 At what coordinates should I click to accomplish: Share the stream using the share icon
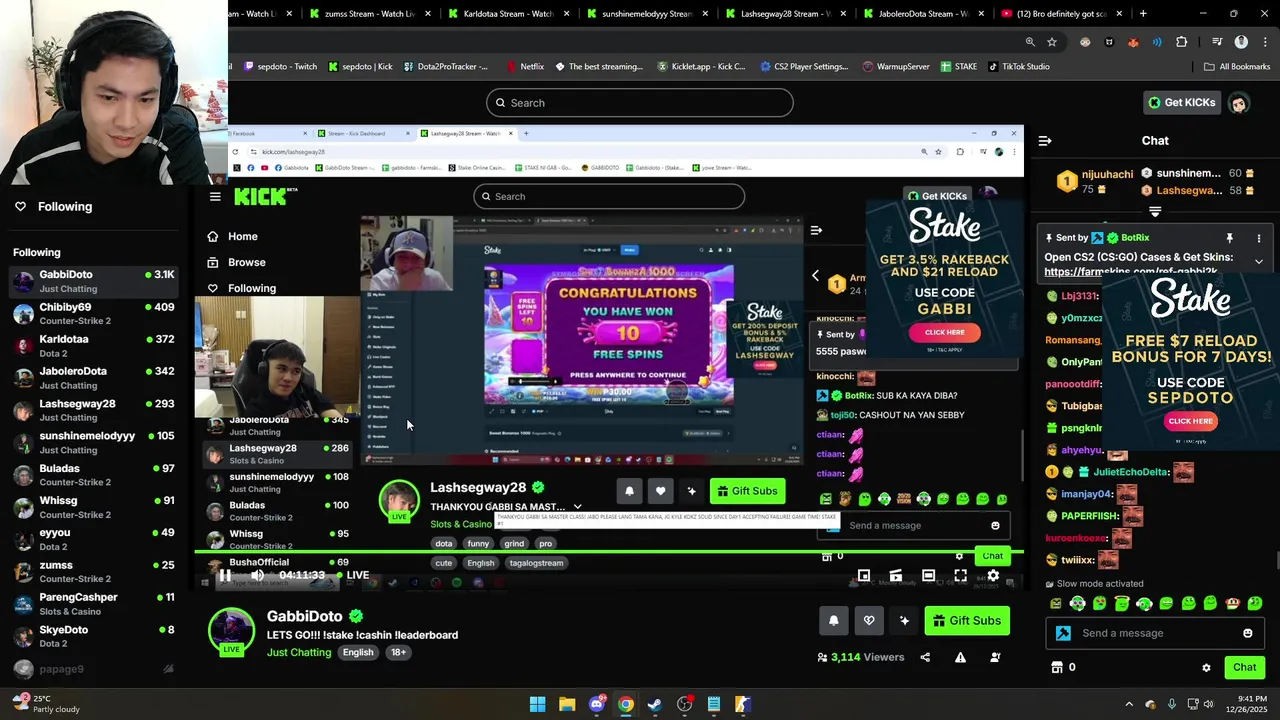coord(925,657)
